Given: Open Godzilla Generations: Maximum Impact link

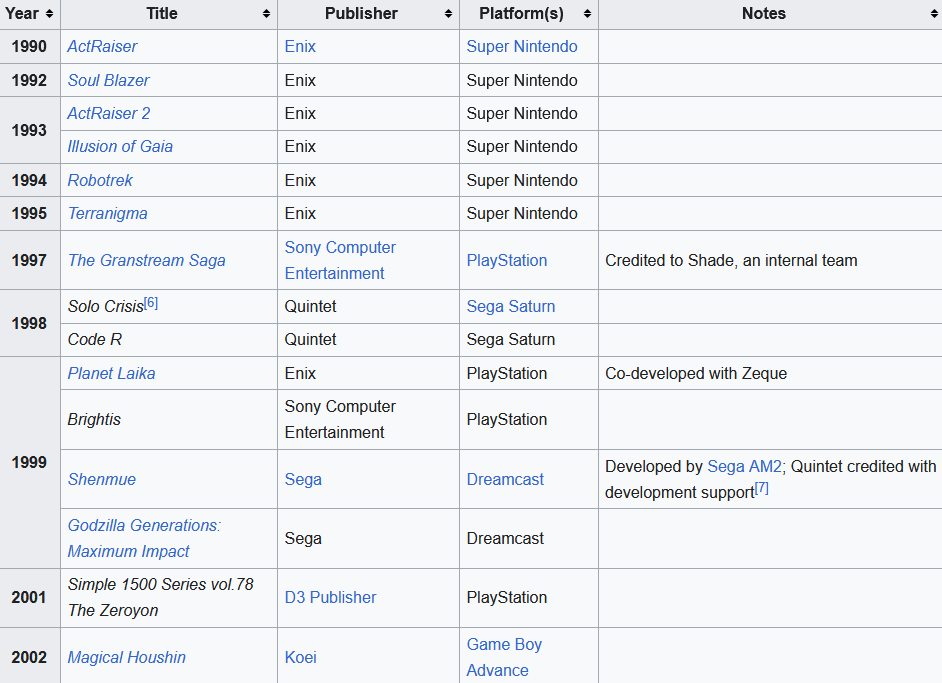Looking at the screenshot, I should tap(144, 538).
